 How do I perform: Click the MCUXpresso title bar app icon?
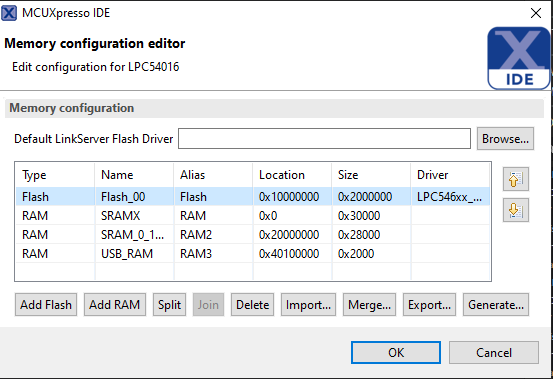tap(9, 13)
